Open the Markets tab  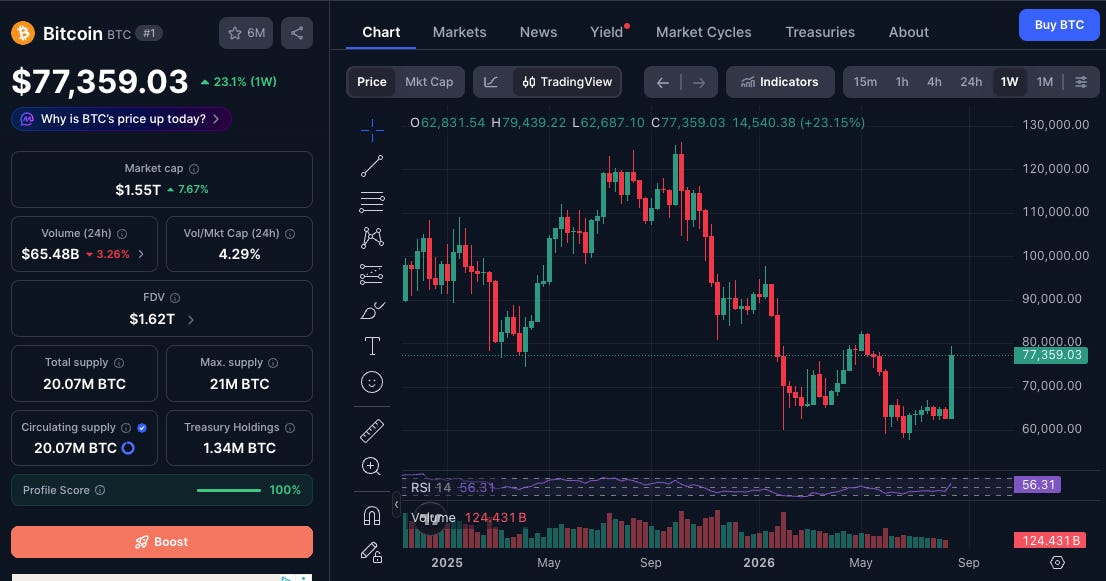(459, 32)
